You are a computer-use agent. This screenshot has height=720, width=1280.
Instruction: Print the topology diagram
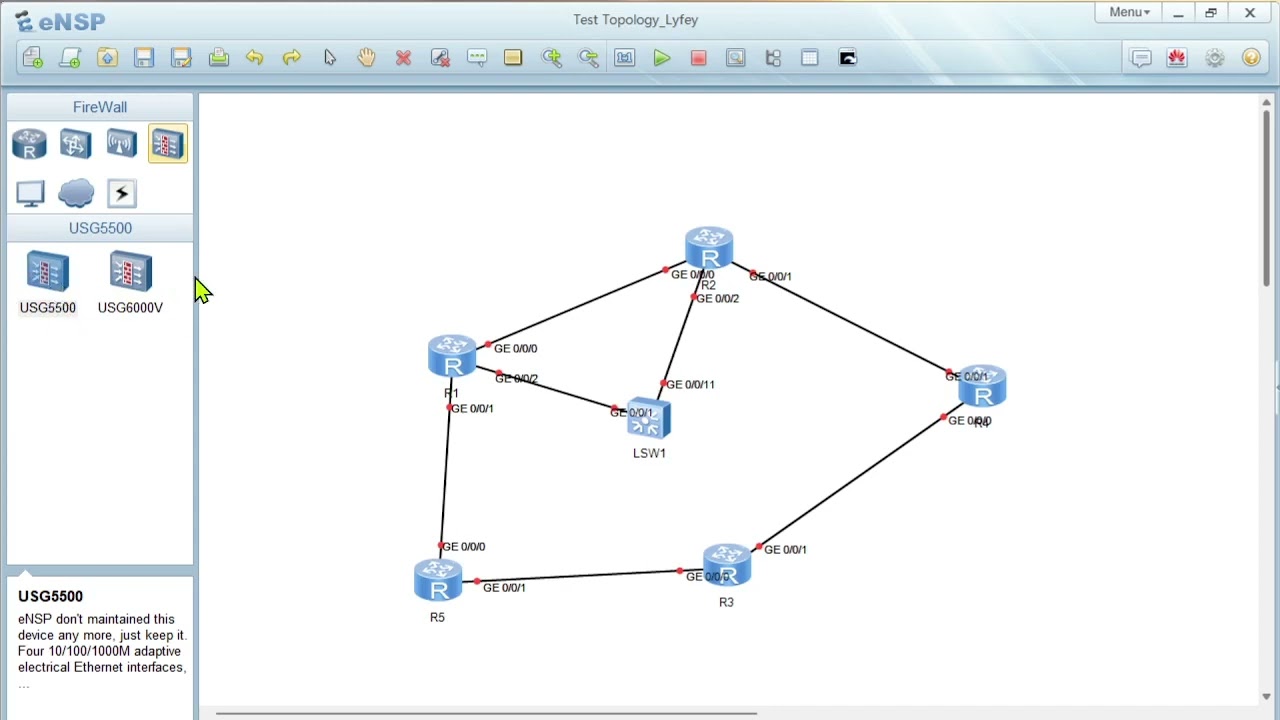(x=218, y=58)
